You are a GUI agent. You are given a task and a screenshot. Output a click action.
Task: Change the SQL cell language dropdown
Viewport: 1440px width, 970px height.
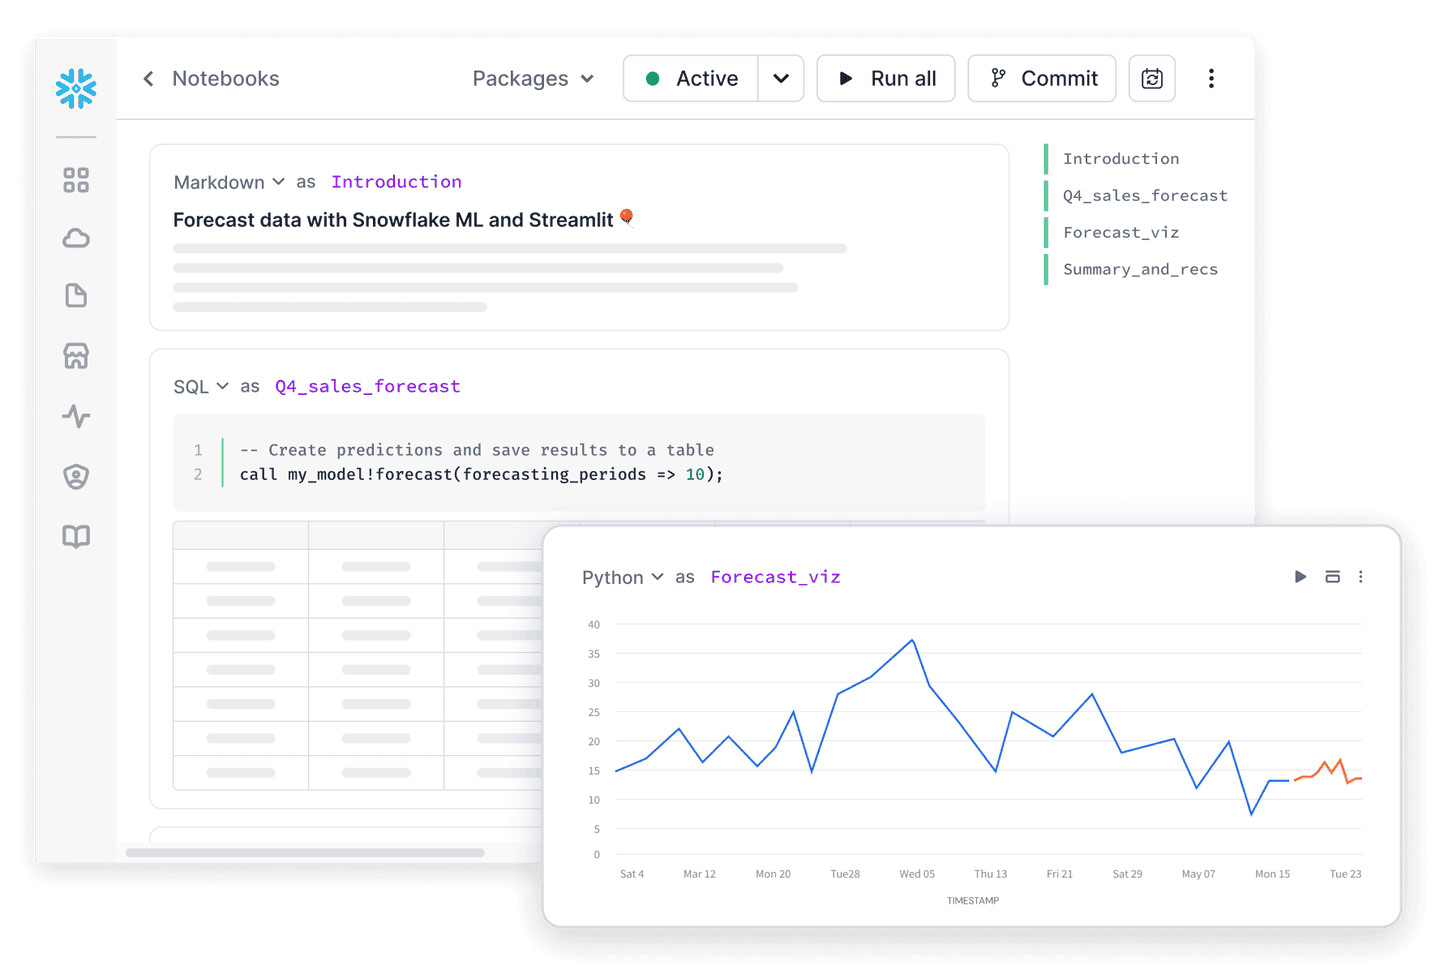[201, 387]
